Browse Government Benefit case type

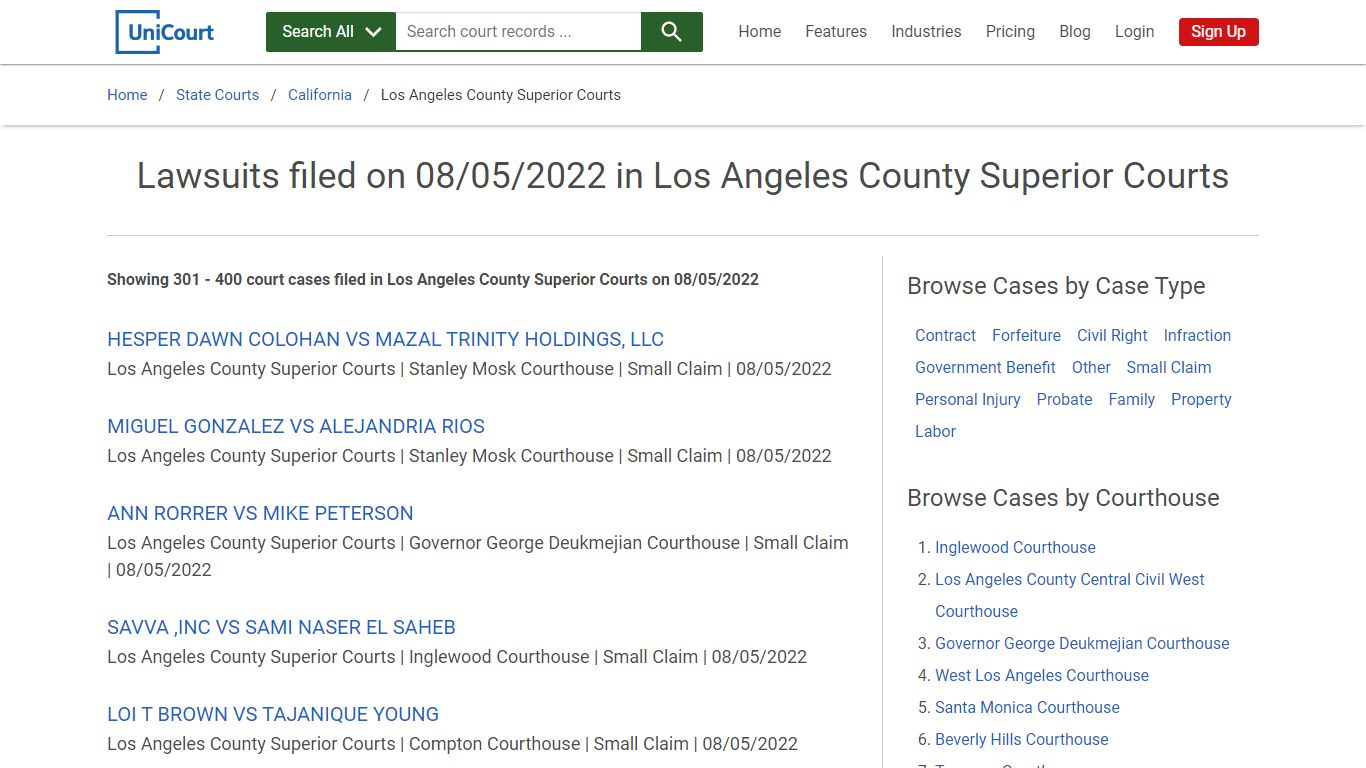[985, 368]
